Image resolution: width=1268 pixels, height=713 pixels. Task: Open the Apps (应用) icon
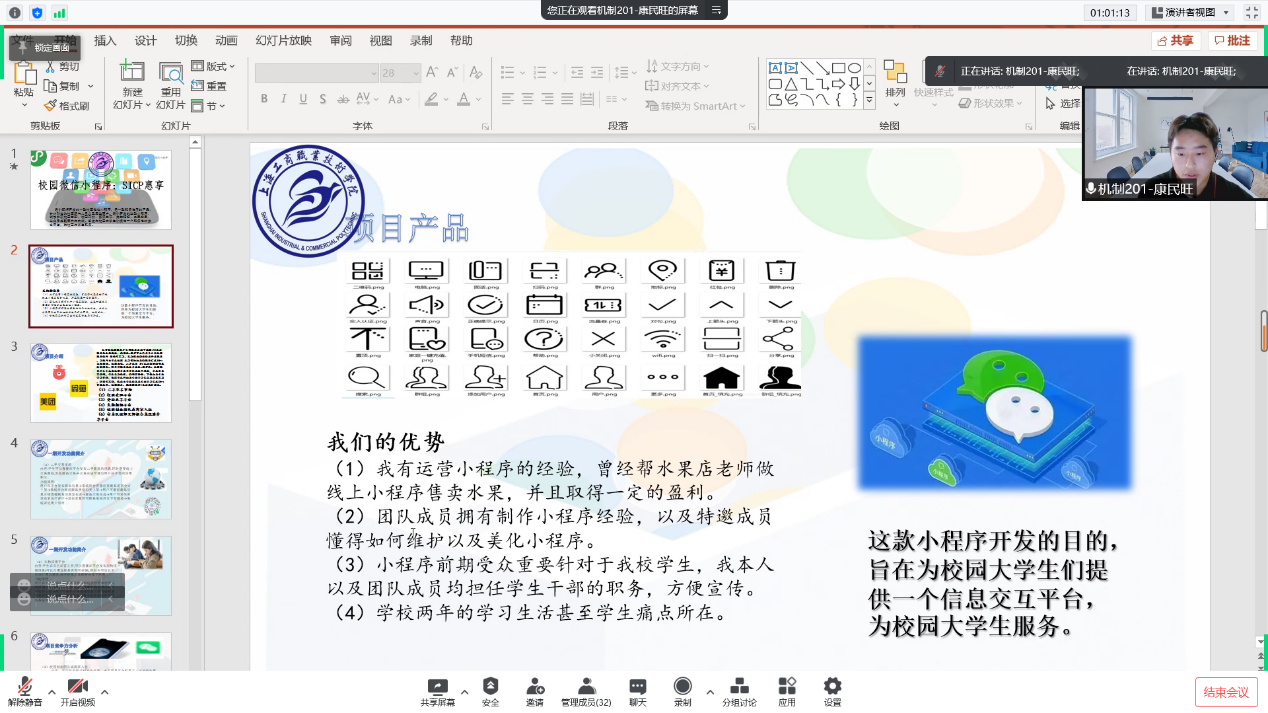pyautogui.click(x=787, y=686)
